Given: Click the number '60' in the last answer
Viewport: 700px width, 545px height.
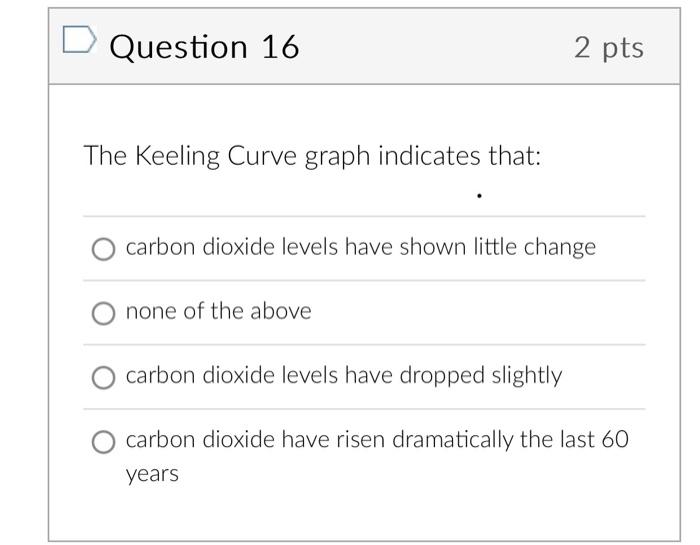Looking at the screenshot, I should tap(615, 440).
